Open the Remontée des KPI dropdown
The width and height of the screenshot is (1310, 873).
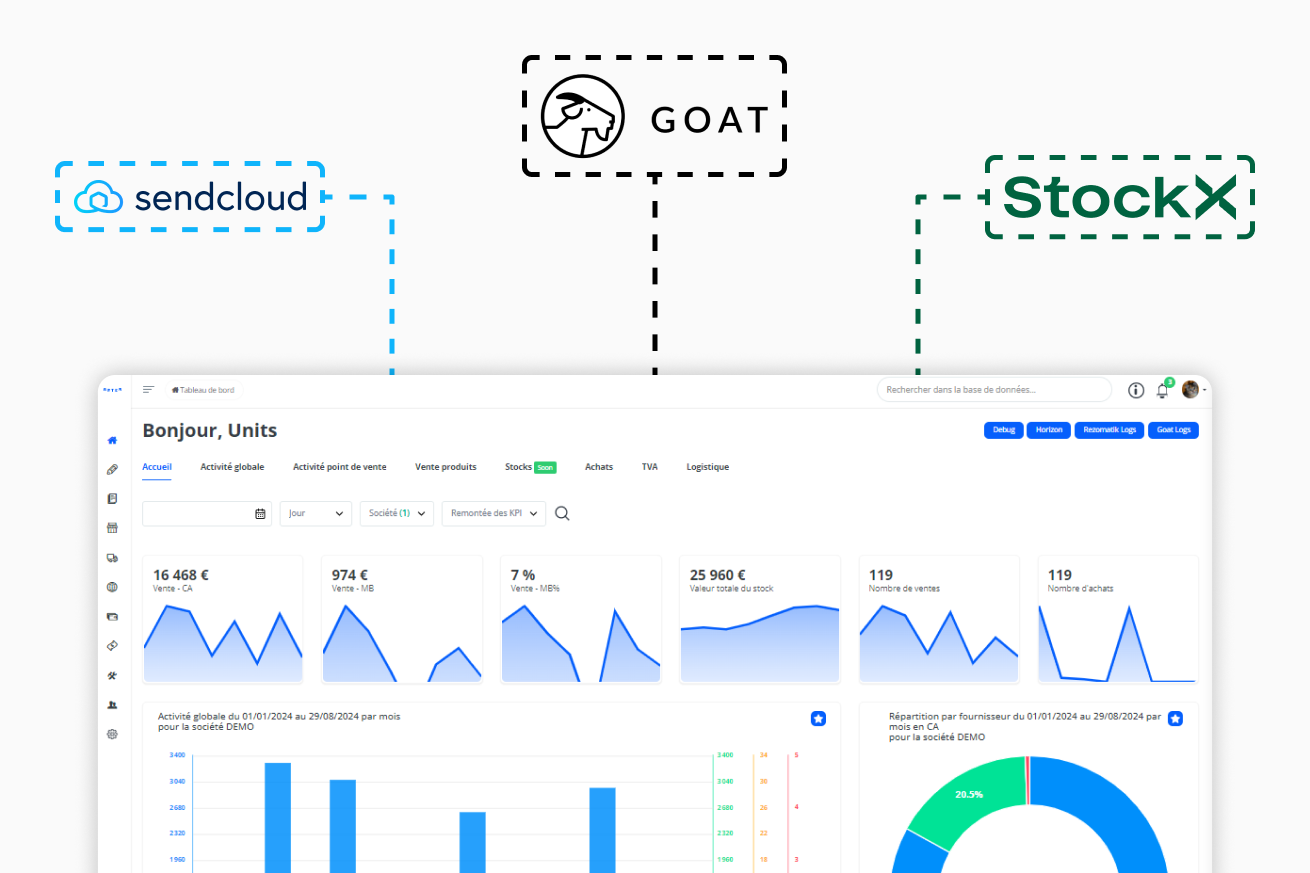click(x=494, y=513)
